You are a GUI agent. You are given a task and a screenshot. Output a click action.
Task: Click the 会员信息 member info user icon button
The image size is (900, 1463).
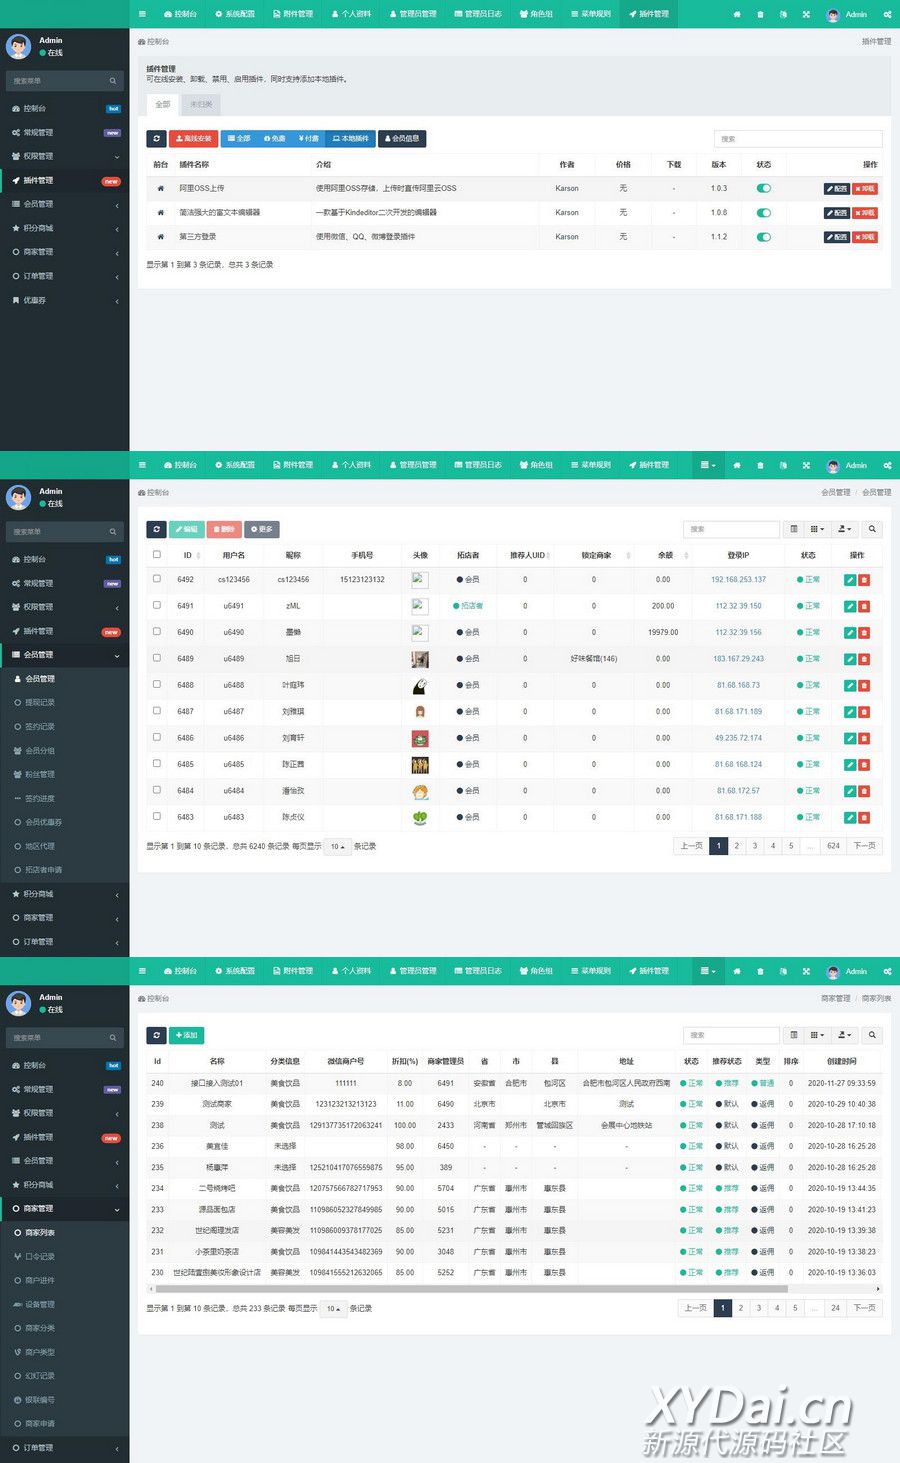tap(402, 139)
